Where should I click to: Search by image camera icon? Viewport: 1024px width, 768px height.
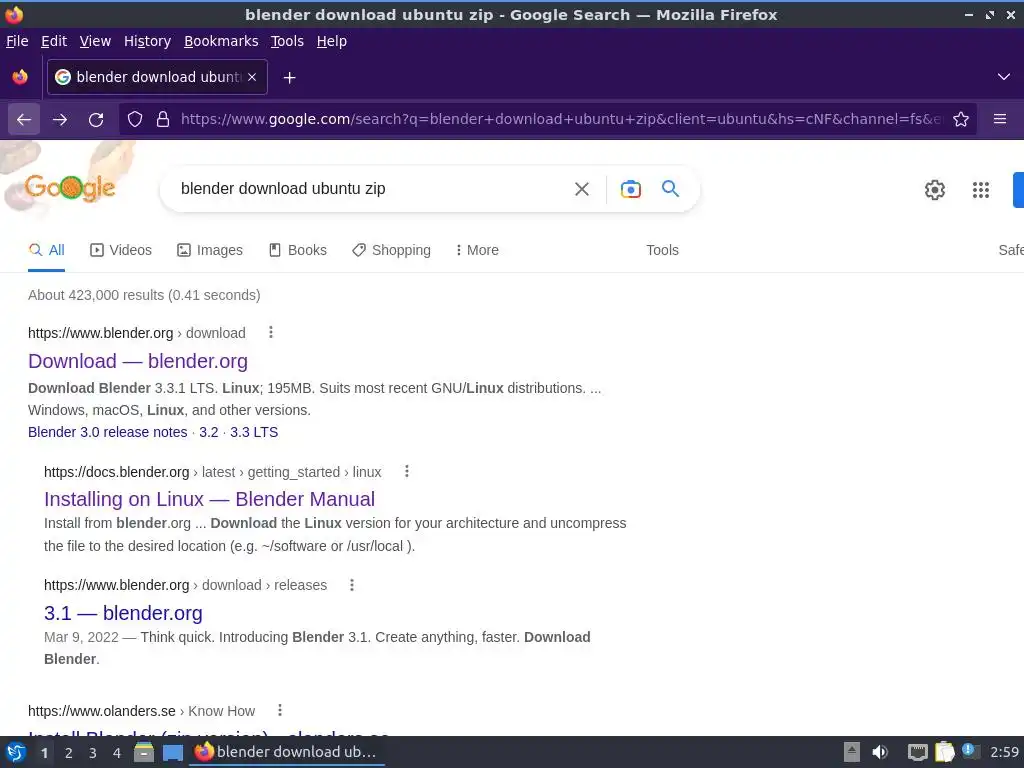click(630, 189)
